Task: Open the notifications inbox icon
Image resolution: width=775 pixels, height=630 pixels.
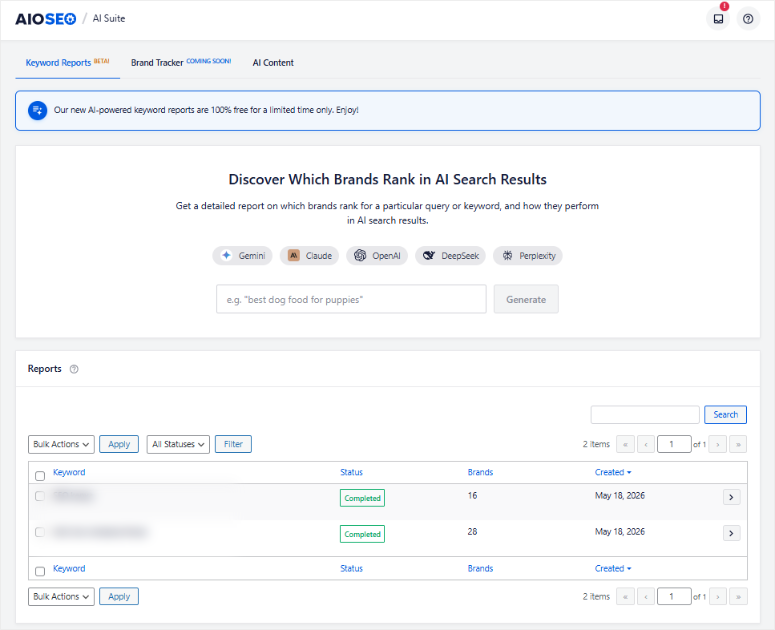Action: click(x=718, y=19)
